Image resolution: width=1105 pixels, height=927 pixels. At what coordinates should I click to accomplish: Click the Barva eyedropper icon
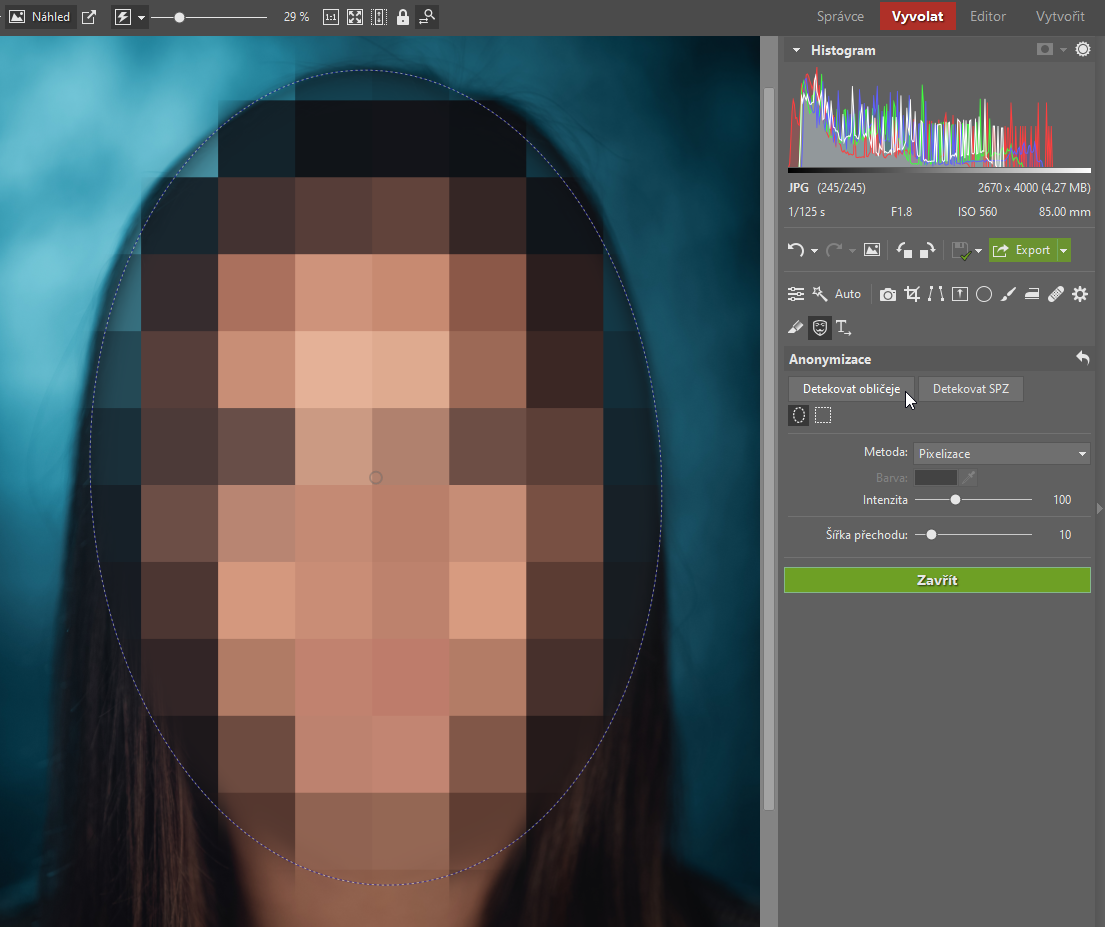[969, 478]
